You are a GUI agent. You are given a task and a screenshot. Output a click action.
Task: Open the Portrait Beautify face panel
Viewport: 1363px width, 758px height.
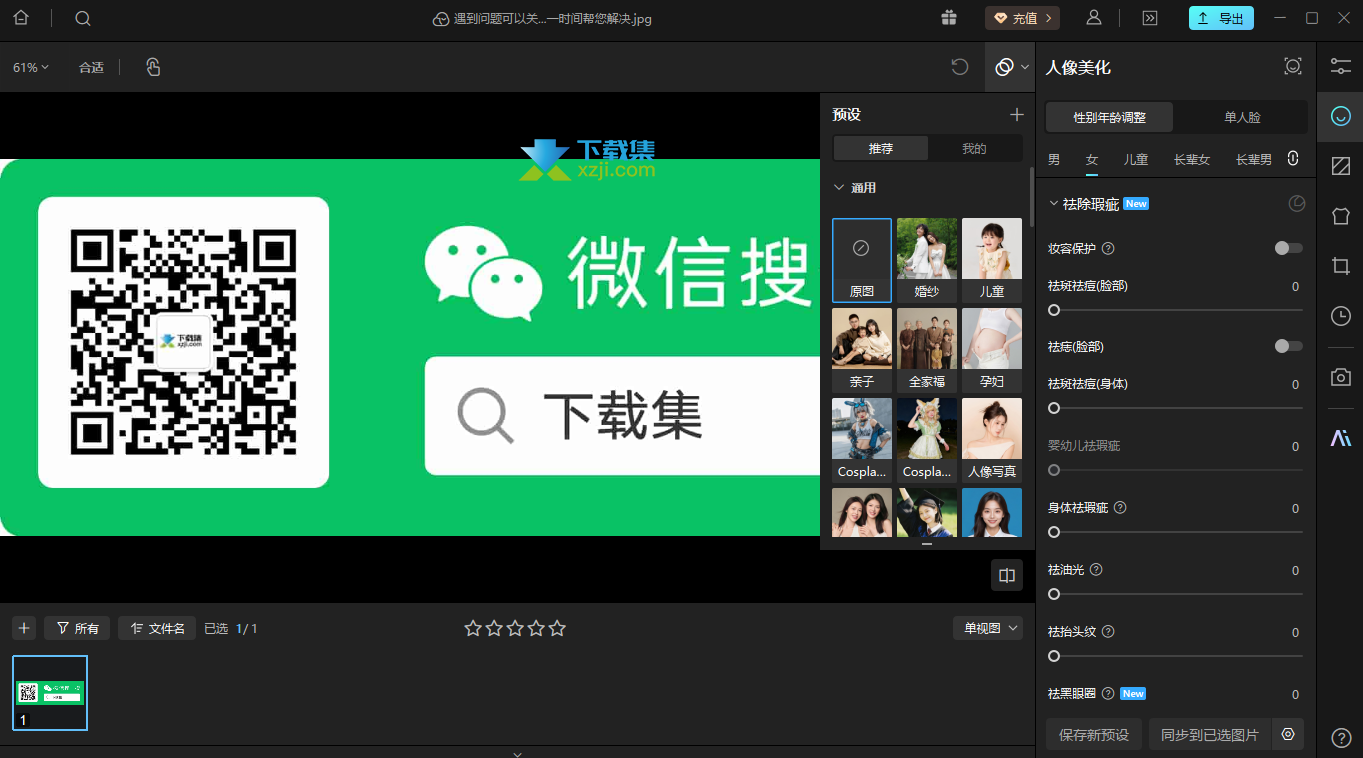[1340, 117]
